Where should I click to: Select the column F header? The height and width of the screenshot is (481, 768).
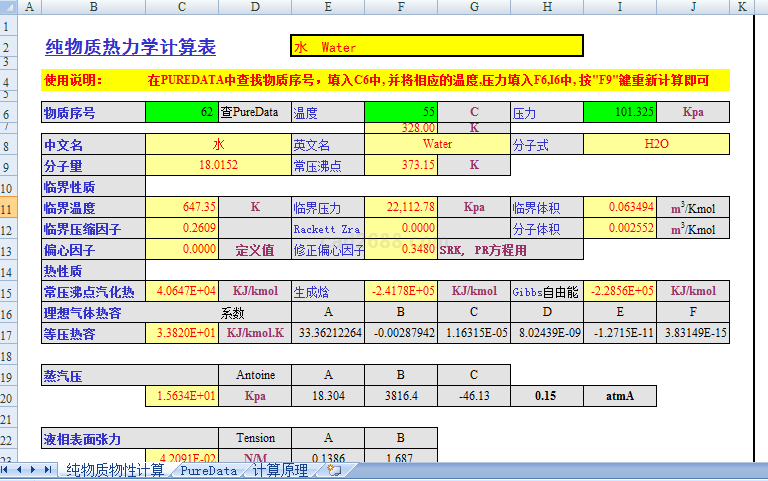(402, 7)
